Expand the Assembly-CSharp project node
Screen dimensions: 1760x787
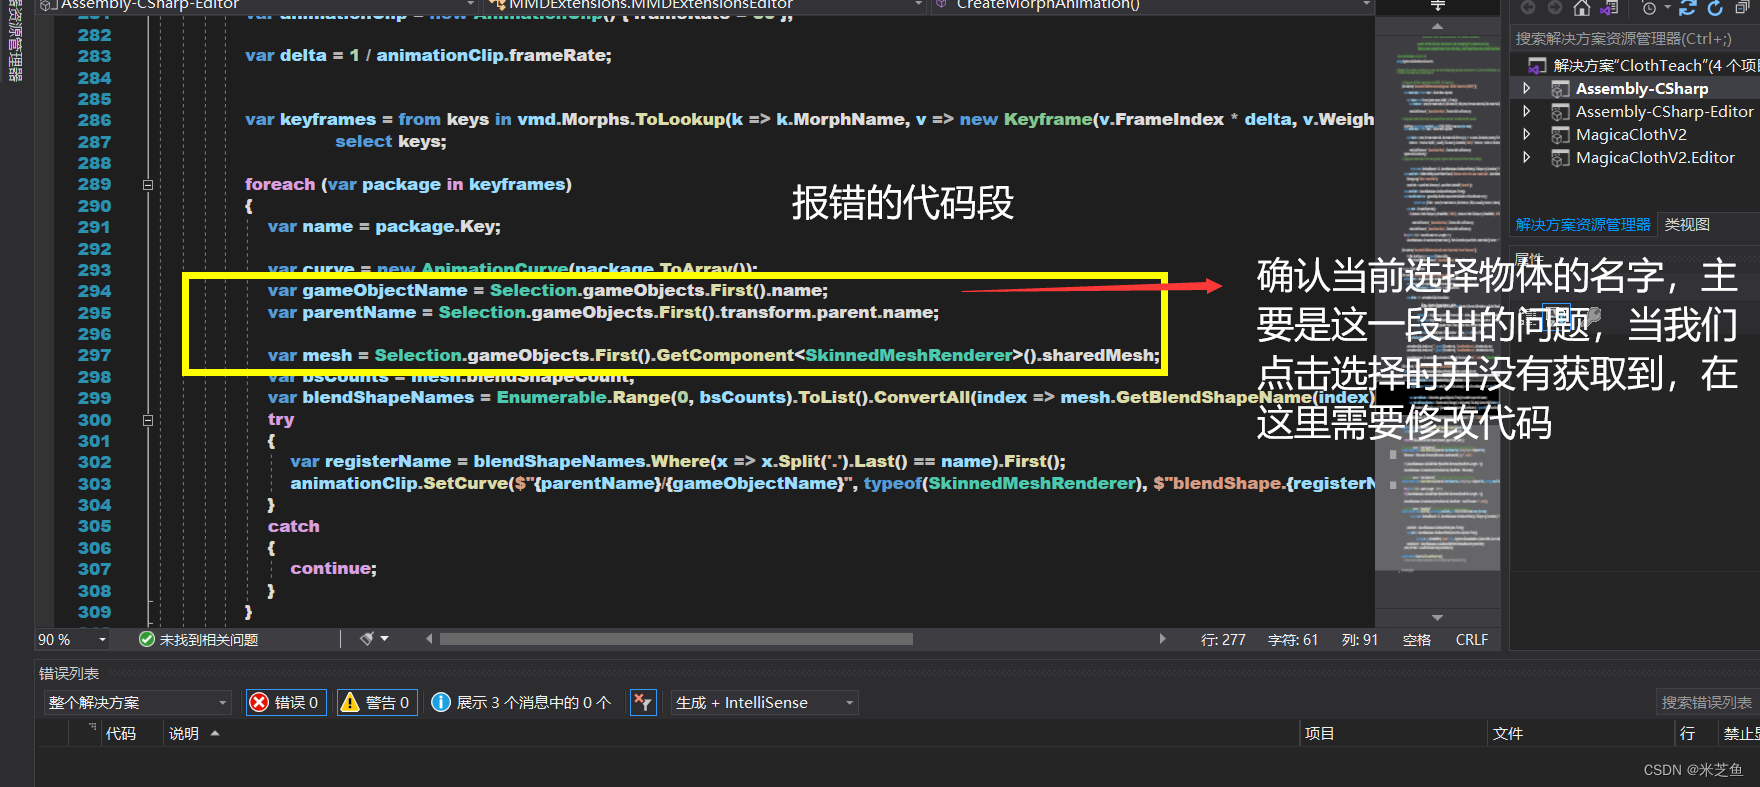pos(1527,89)
